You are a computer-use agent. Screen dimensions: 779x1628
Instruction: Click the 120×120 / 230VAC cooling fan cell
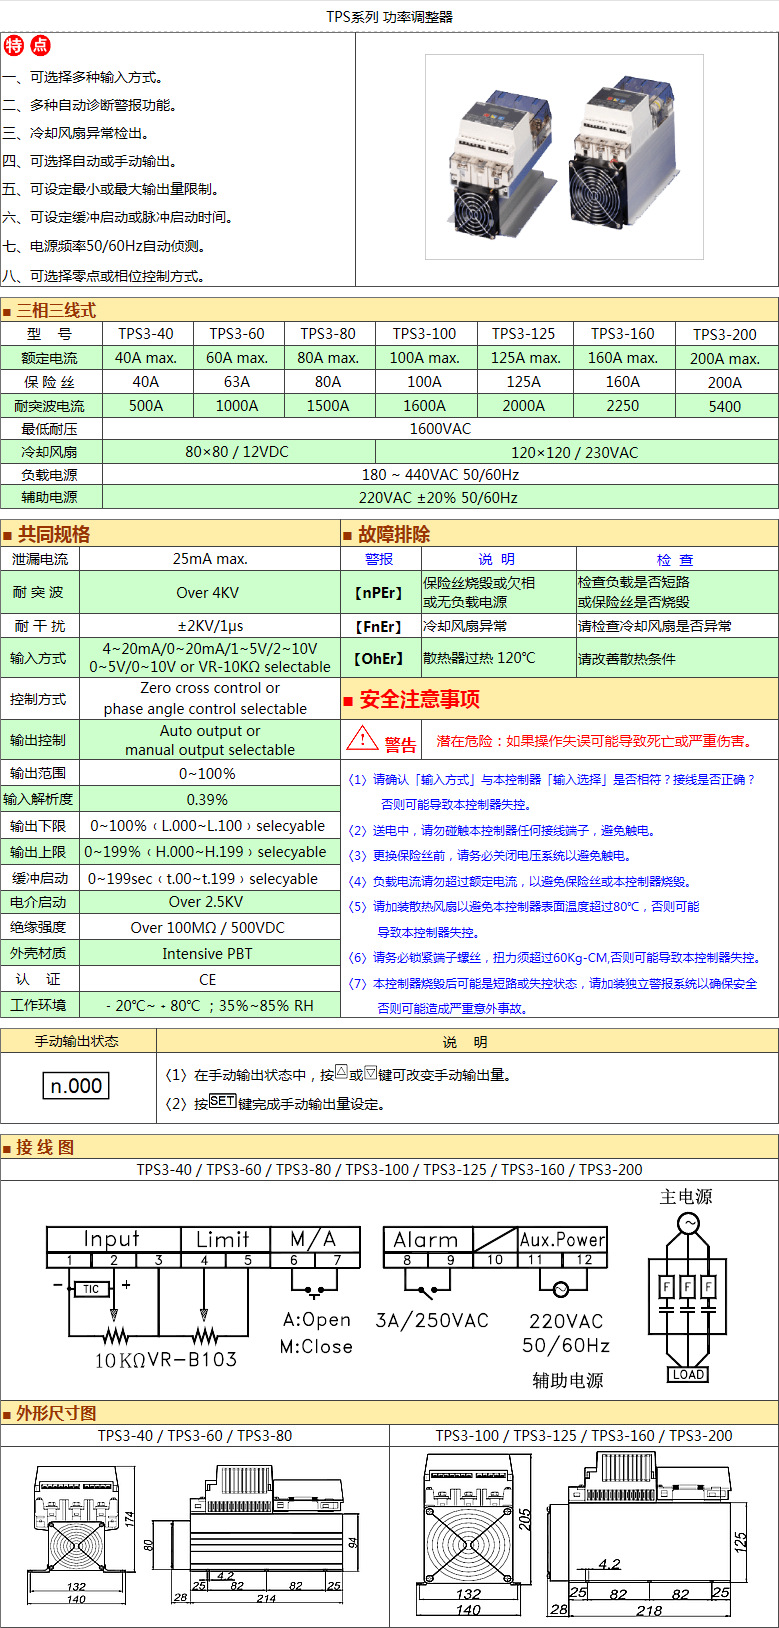tap(575, 452)
